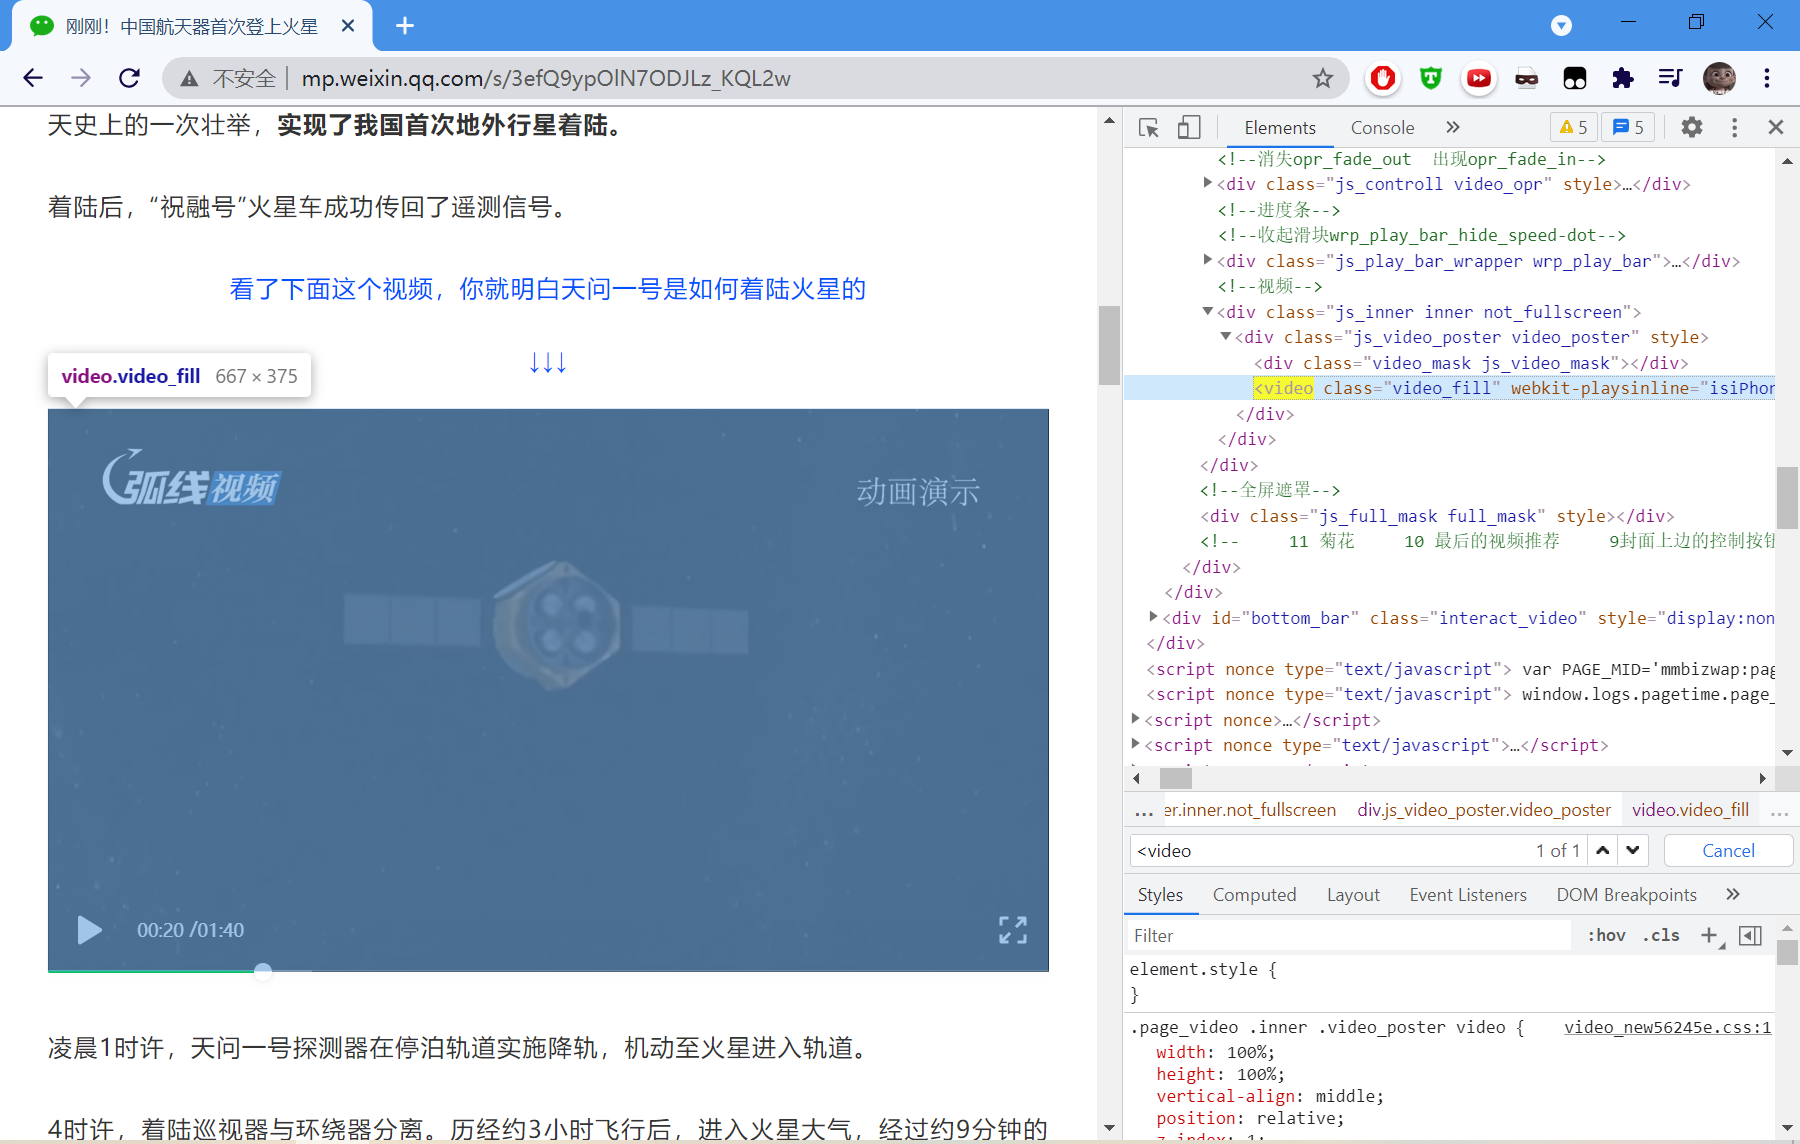Jump to previous search result
This screenshot has width=1800, height=1144.
click(x=1603, y=851)
